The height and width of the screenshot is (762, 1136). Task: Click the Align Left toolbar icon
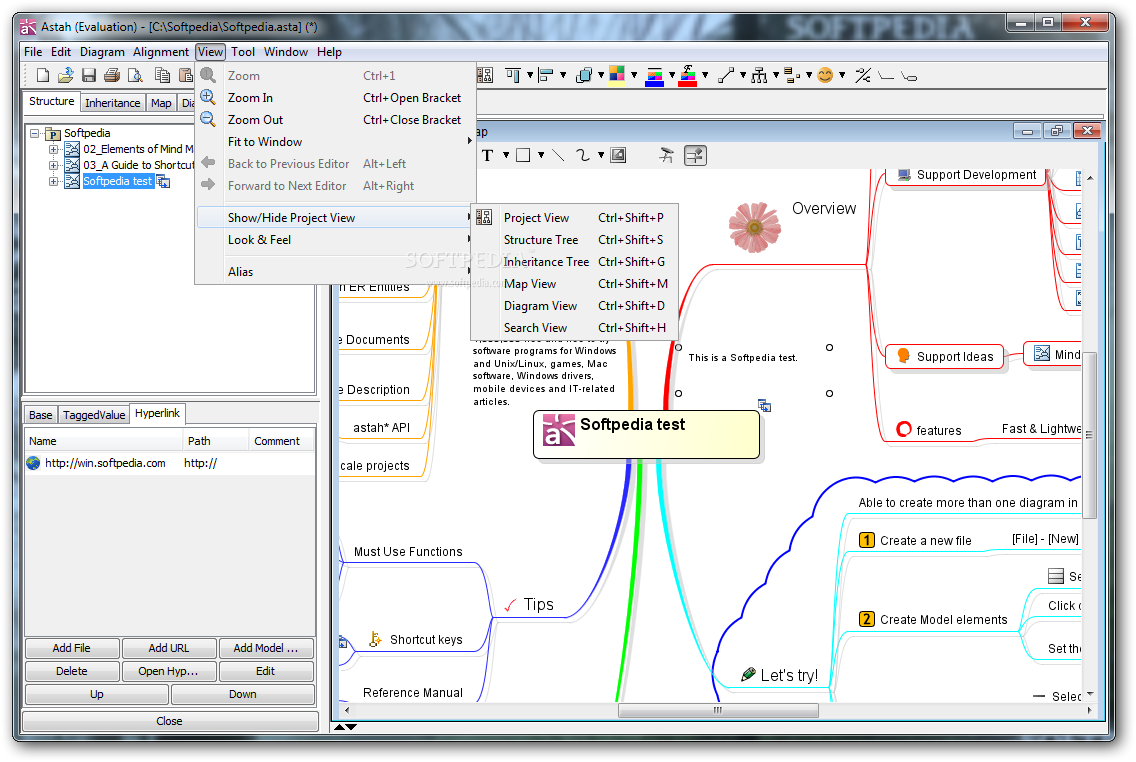pyautogui.click(x=546, y=75)
